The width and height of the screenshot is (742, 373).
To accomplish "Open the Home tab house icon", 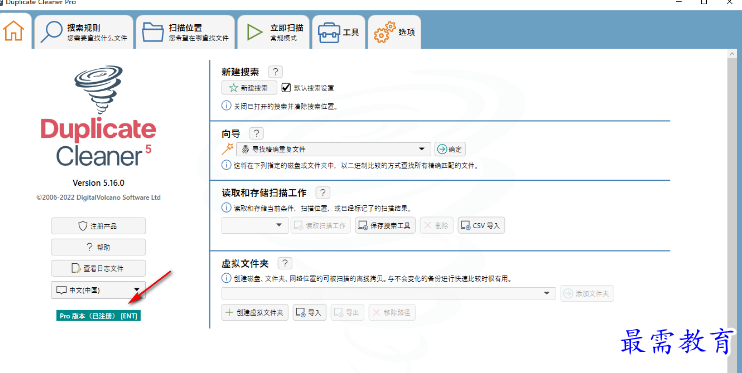I will (14, 31).
